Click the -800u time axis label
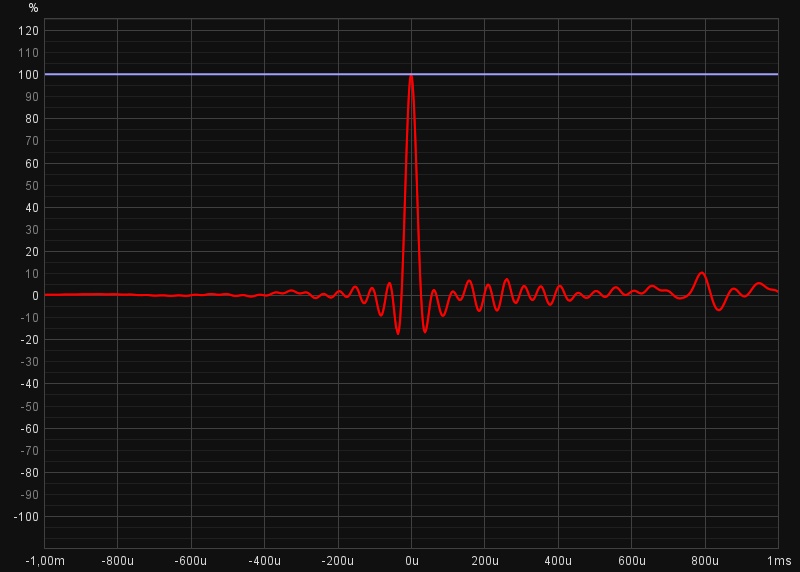Viewport: 800px width, 572px height. point(118,561)
